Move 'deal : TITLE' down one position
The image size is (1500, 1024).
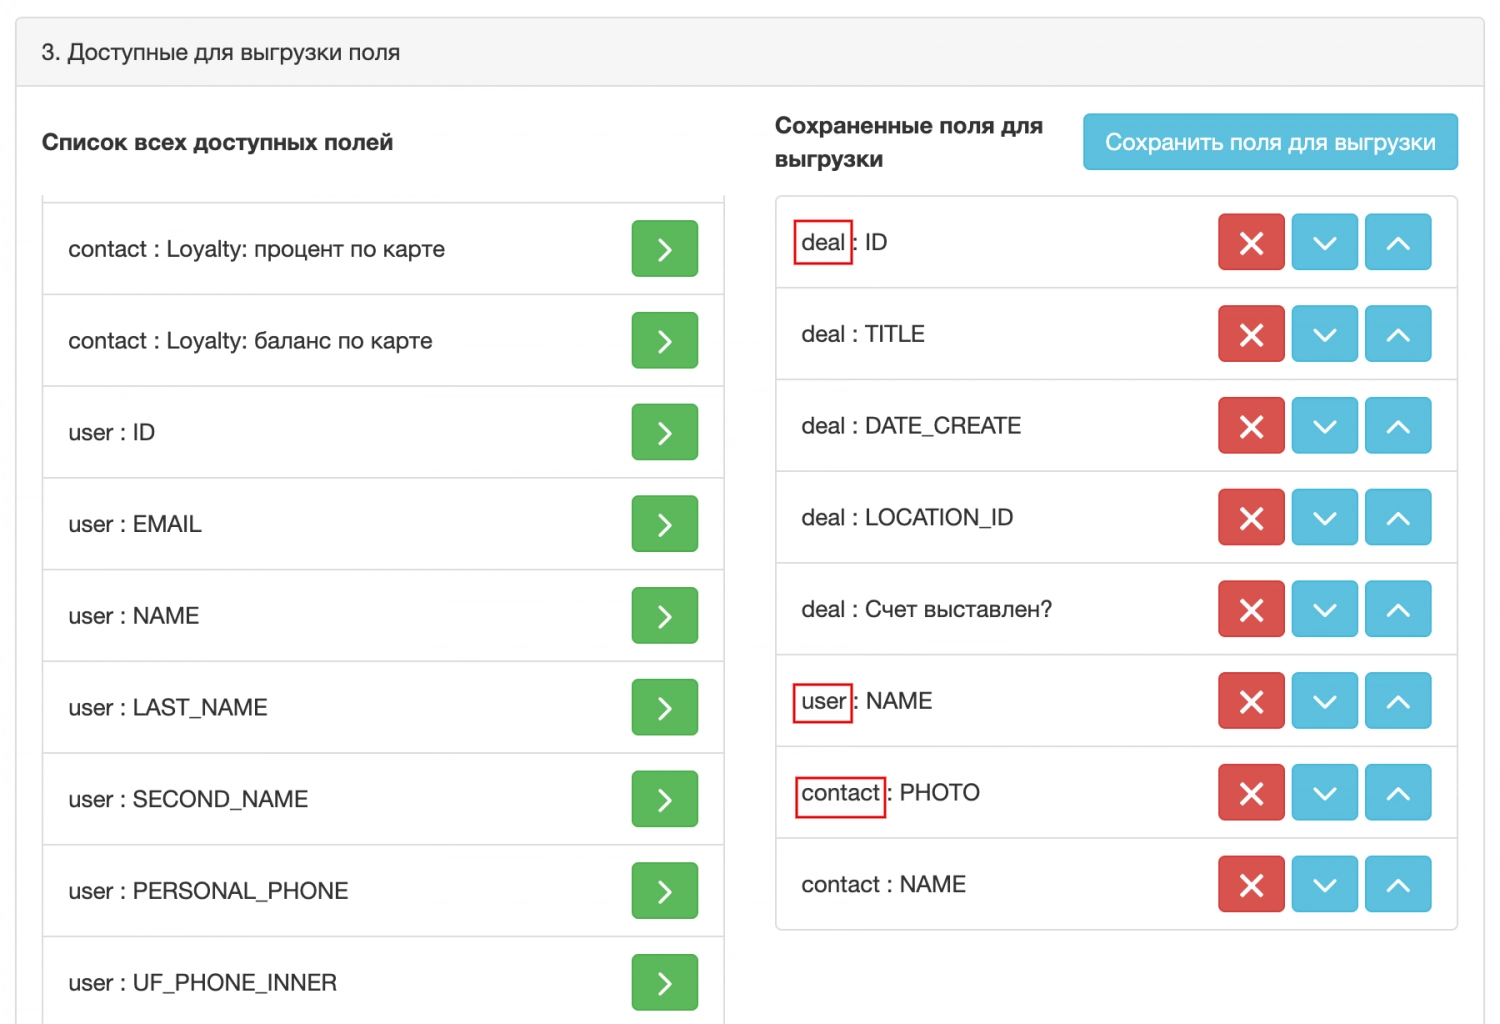pyautogui.click(x=1324, y=334)
